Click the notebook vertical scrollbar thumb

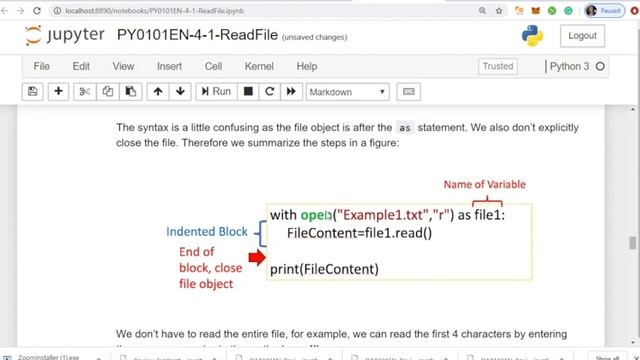tap(632, 243)
